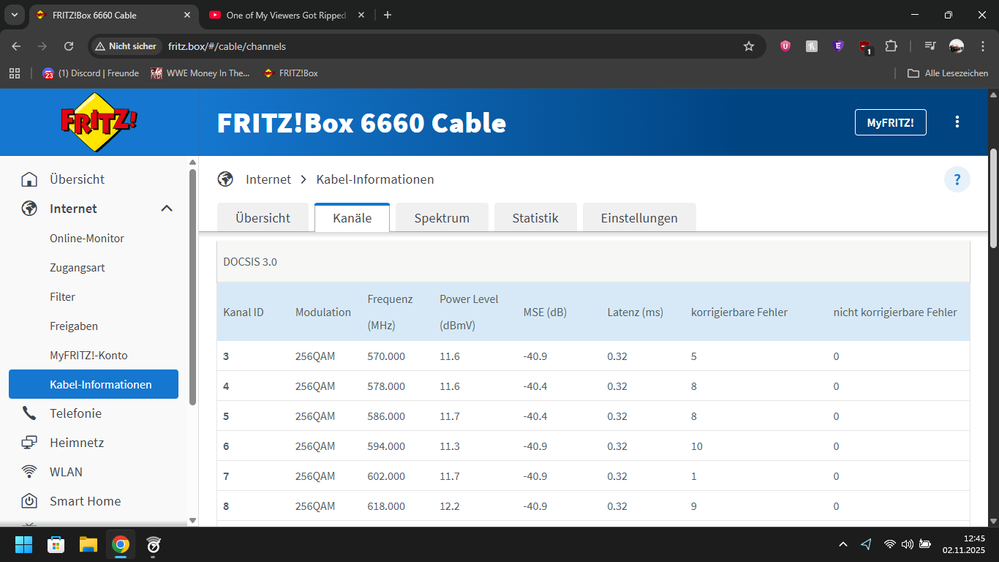Open the media control toolbar icon

point(930,46)
